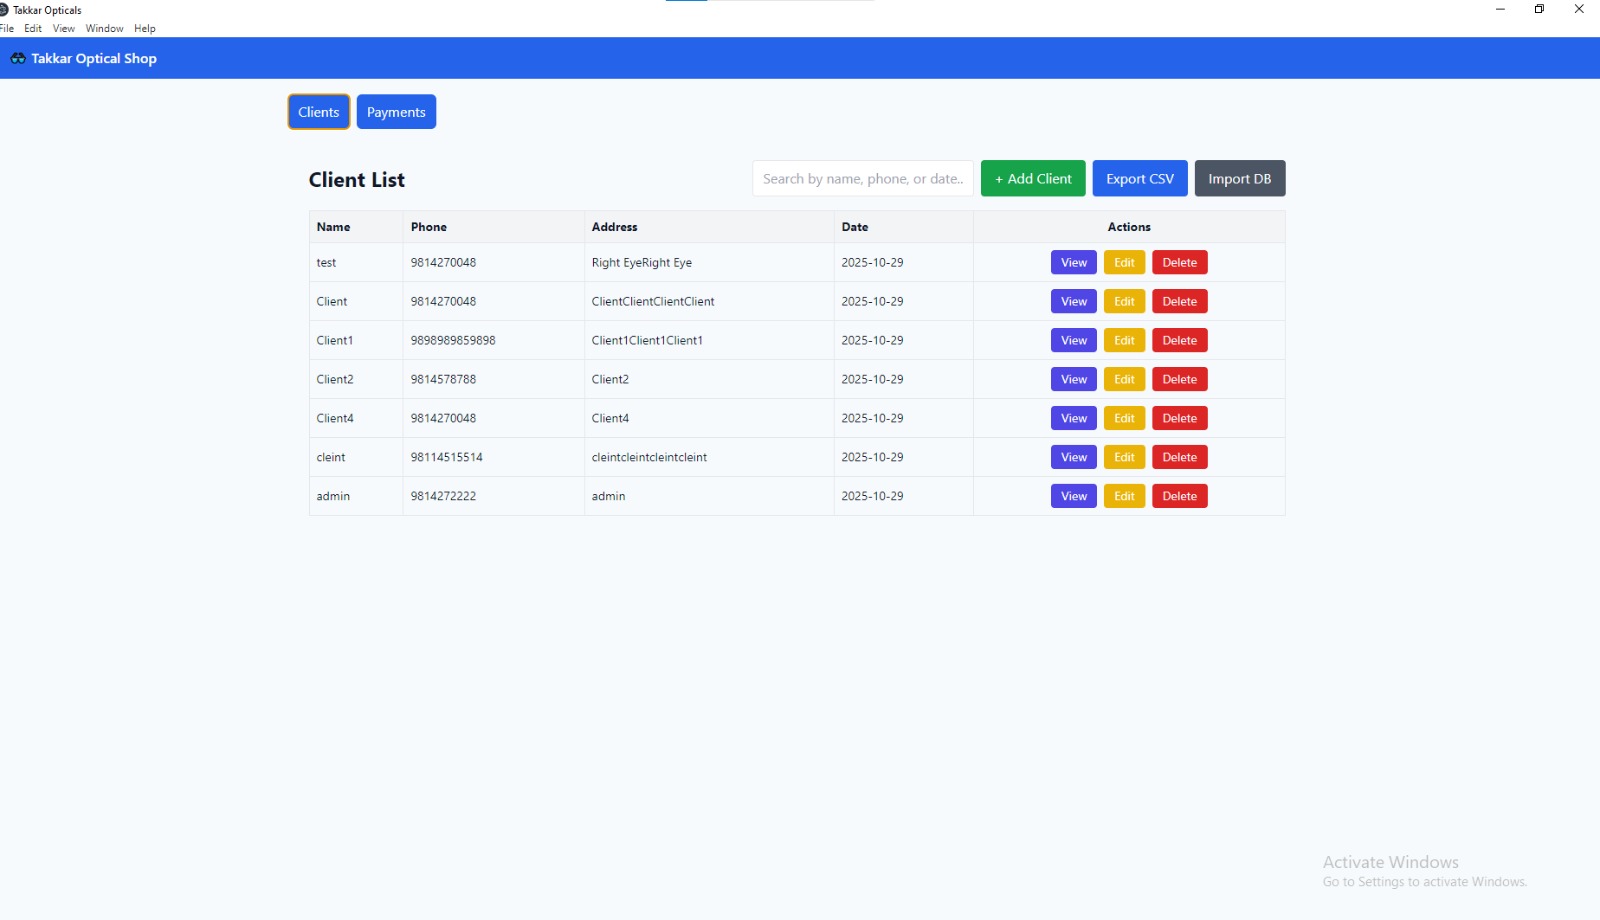Delete the Client4 record
The width and height of the screenshot is (1600, 920).
pos(1179,418)
